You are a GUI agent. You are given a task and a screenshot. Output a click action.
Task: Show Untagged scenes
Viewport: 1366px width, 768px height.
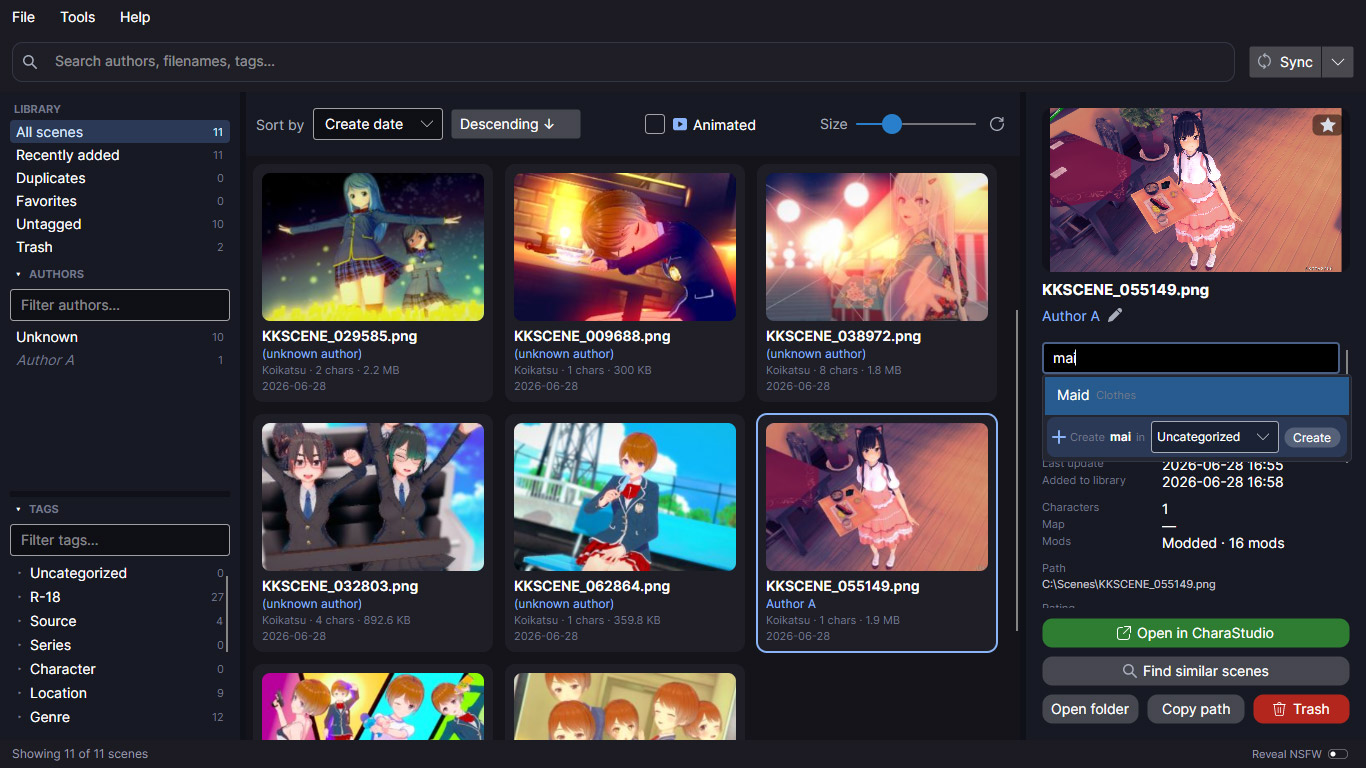120,224
